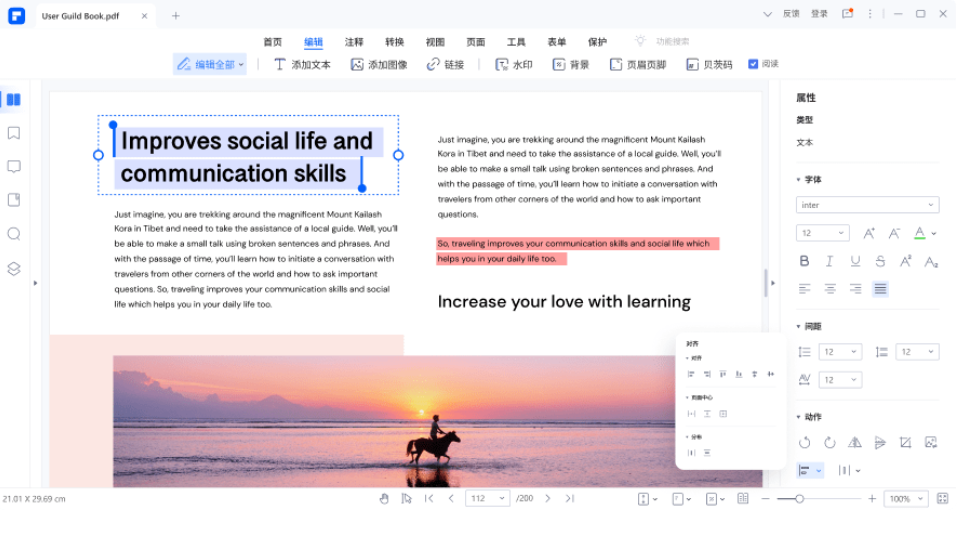
Task: Open the 100% zoom level dropdown
Action: coord(906,499)
